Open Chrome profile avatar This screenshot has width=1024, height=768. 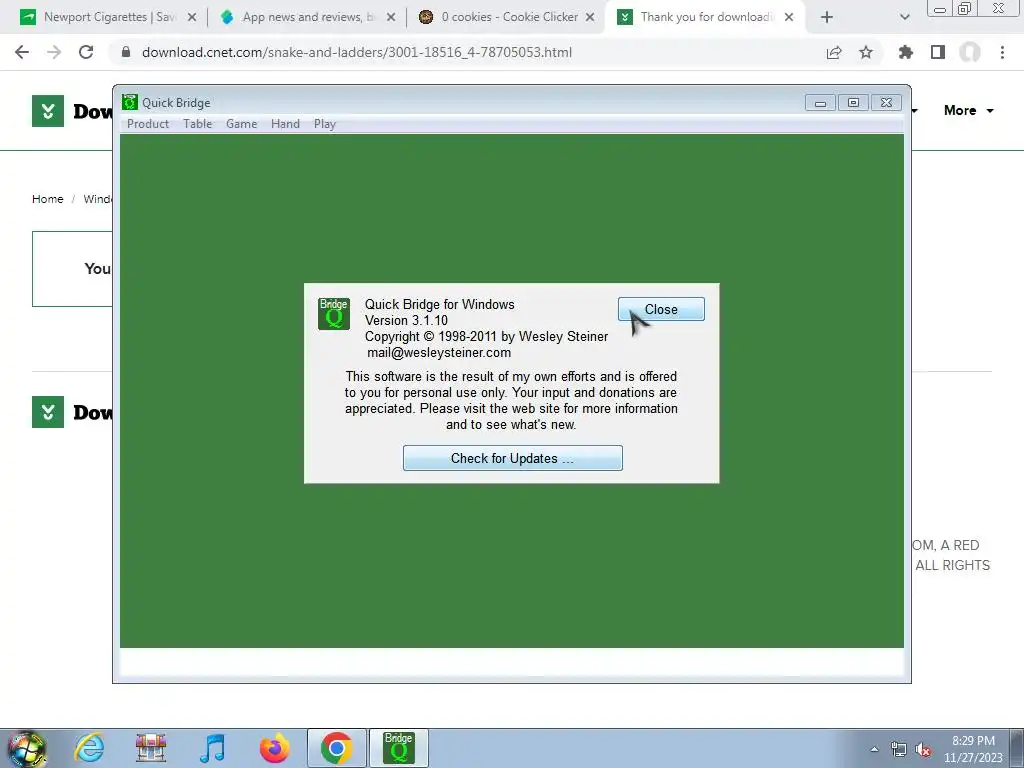pos(970,52)
